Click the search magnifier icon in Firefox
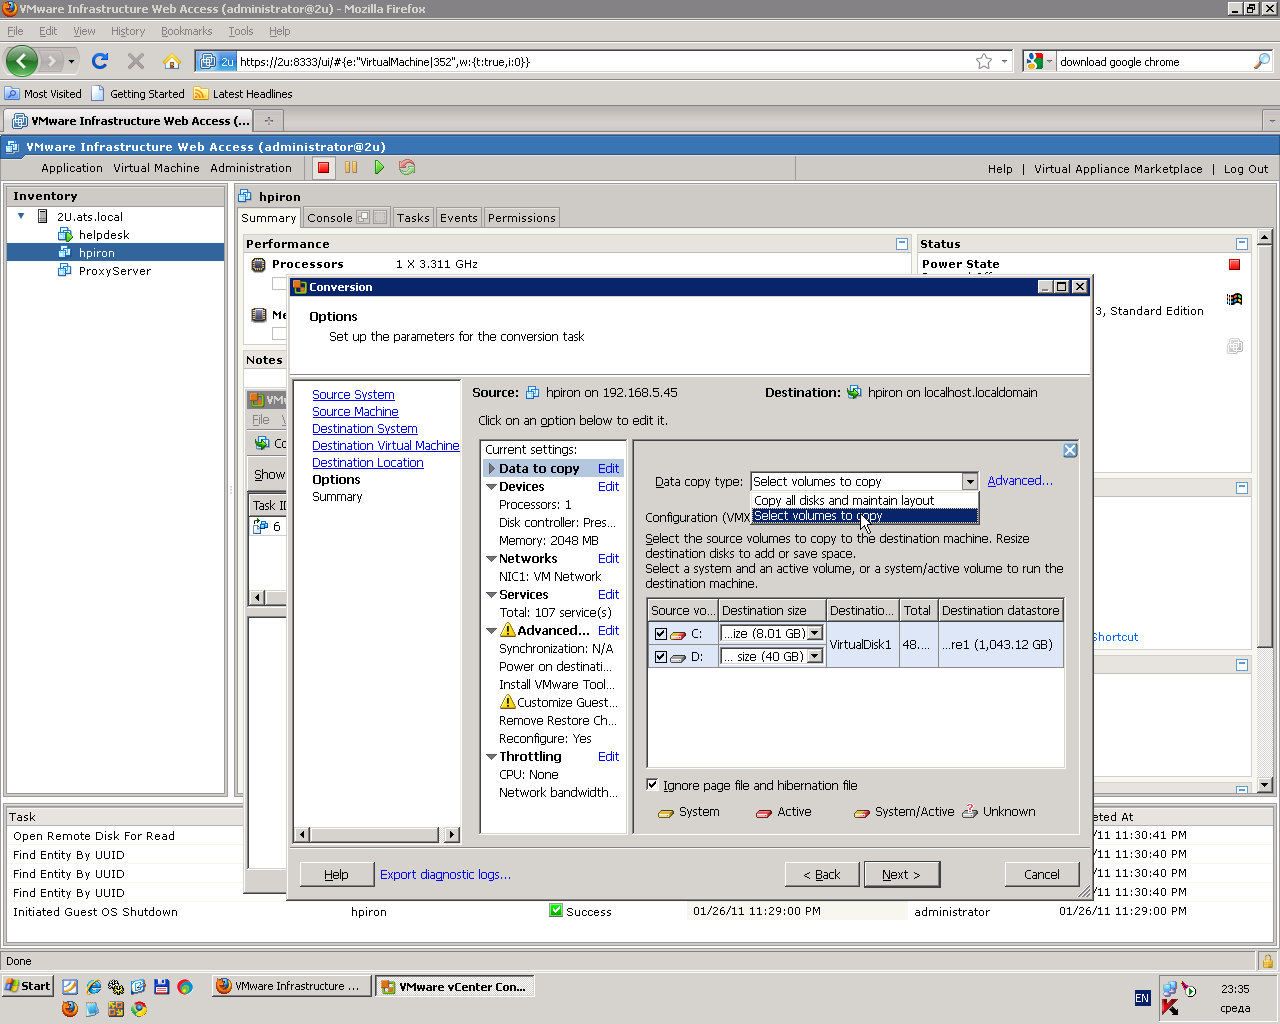This screenshot has width=1280, height=1024. pos(1262,61)
